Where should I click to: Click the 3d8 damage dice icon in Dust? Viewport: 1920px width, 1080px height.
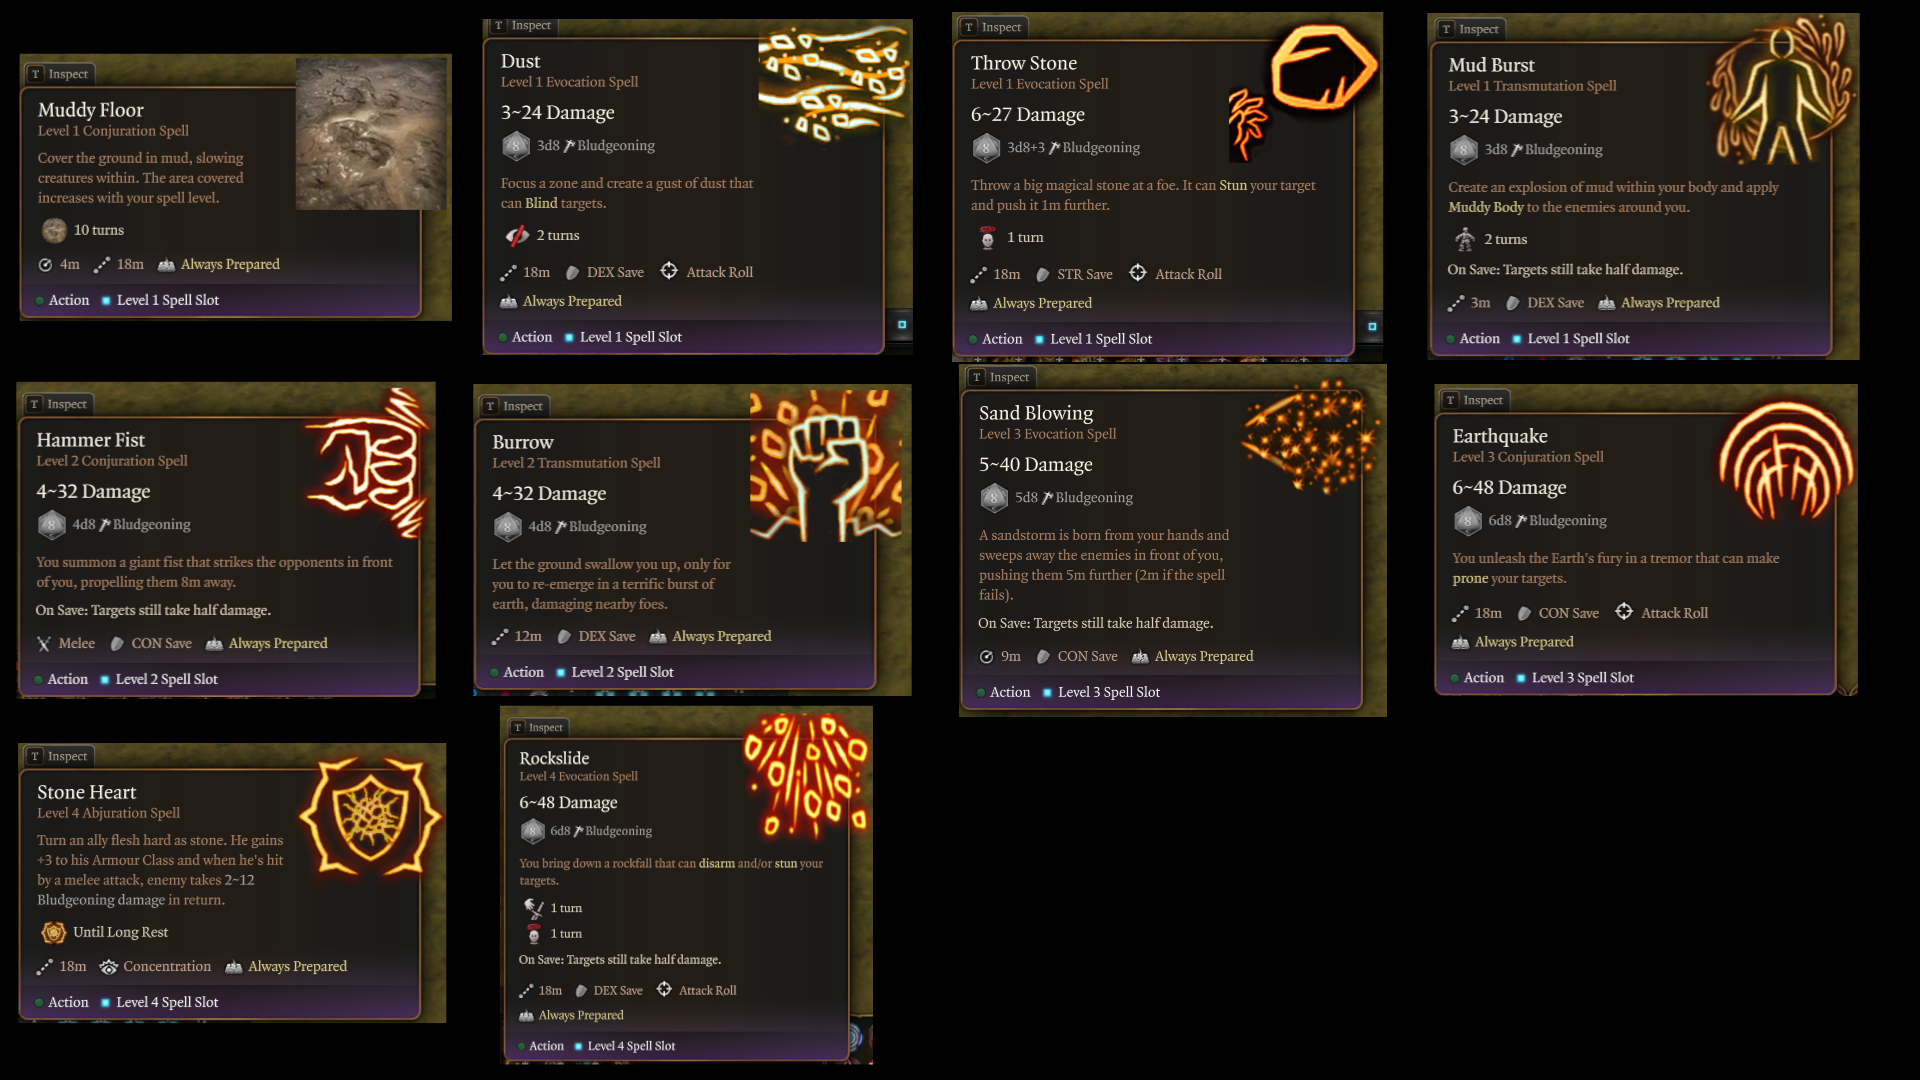point(515,146)
